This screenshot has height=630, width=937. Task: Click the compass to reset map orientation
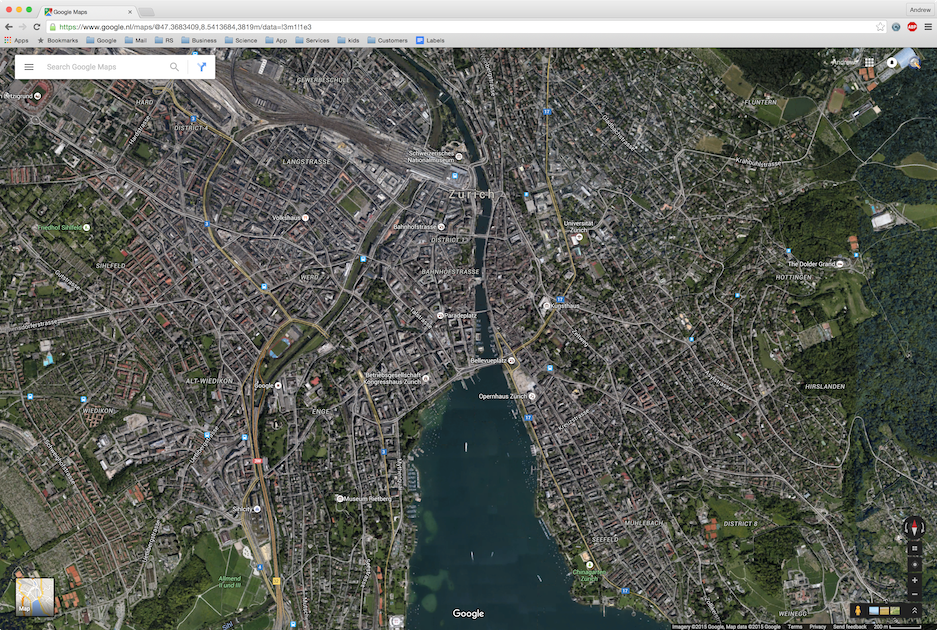[915, 527]
